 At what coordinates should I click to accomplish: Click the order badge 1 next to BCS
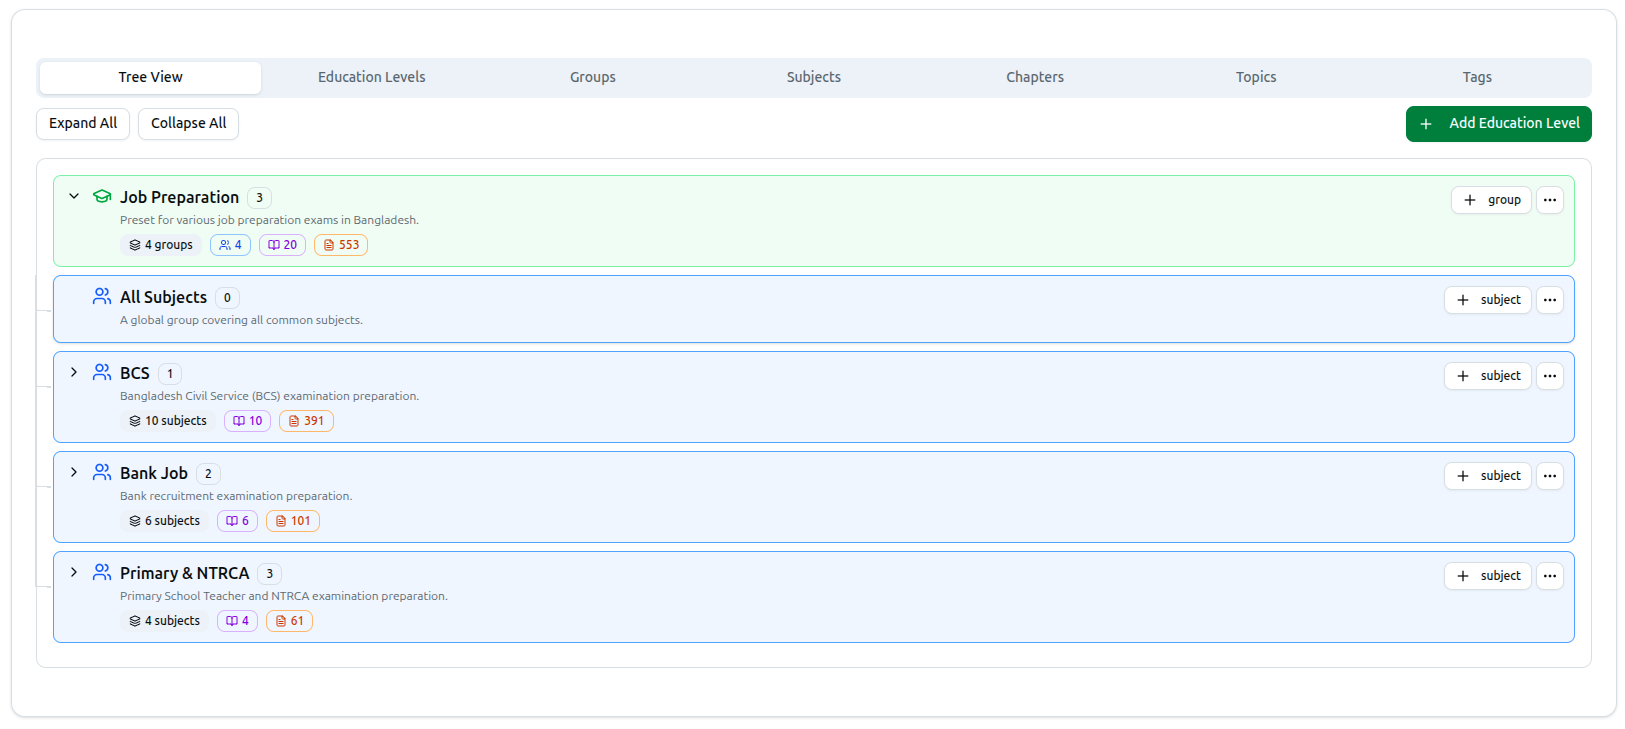(x=170, y=374)
